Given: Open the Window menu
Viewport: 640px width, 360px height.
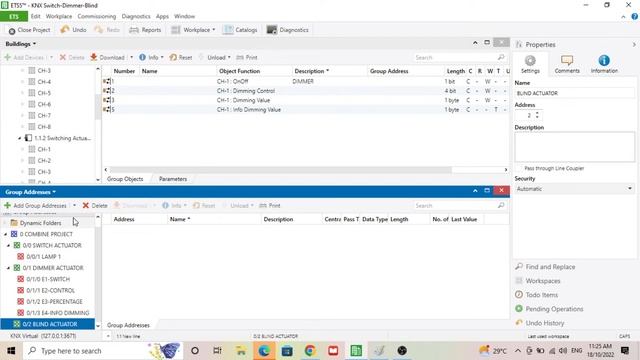Looking at the screenshot, I should click(x=184, y=16).
